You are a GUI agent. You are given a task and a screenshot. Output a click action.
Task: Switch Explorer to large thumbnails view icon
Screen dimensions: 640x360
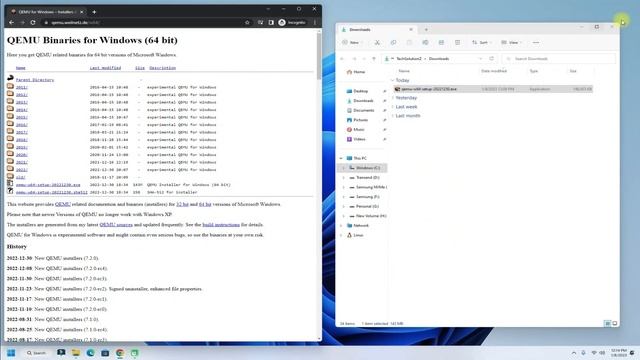tap(615, 323)
